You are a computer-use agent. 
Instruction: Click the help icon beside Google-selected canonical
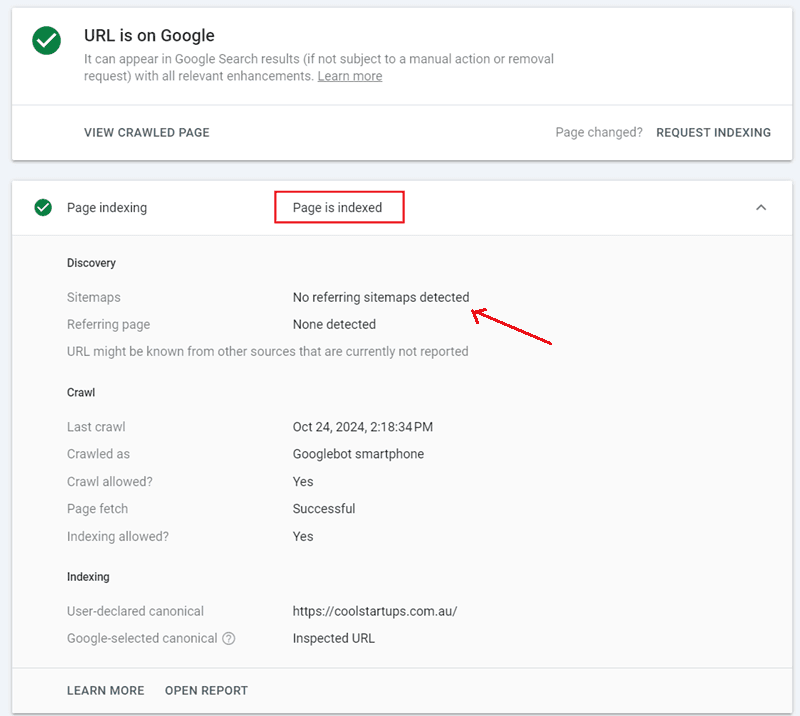tap(229, 638)
